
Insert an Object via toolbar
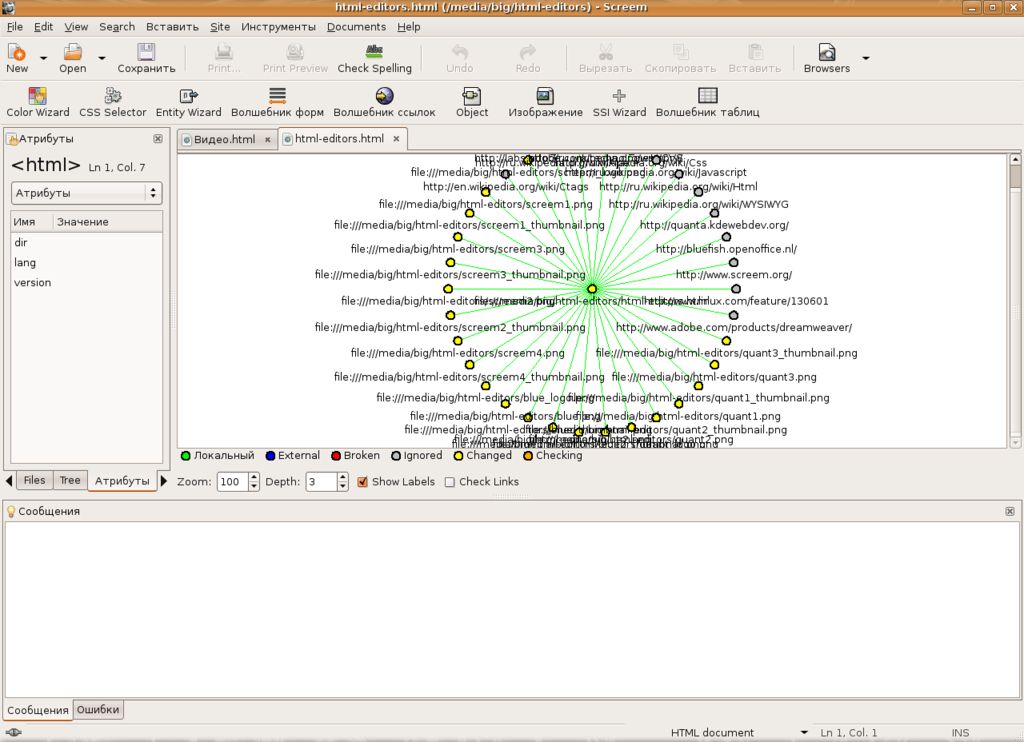472,103
